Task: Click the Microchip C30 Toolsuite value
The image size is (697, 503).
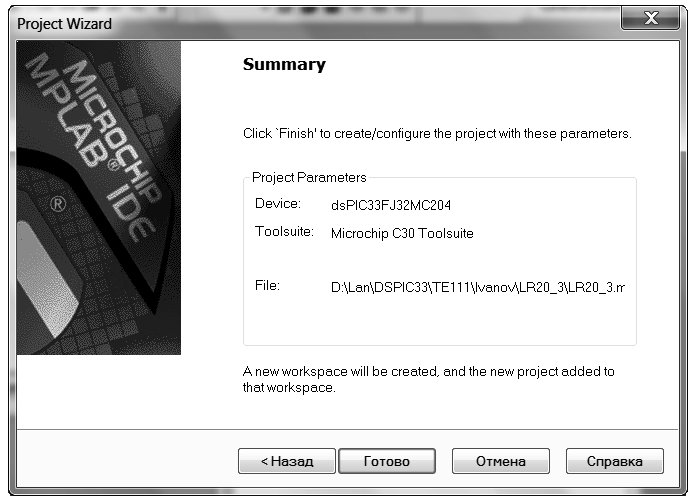Action: tap(402, 233)
